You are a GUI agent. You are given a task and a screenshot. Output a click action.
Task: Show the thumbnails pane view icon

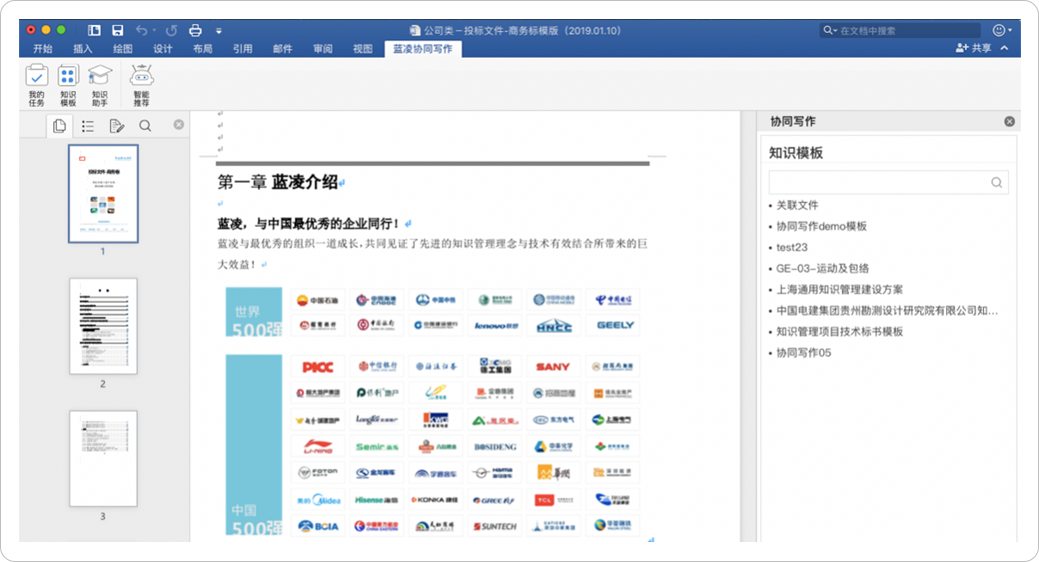coord(60,126)
